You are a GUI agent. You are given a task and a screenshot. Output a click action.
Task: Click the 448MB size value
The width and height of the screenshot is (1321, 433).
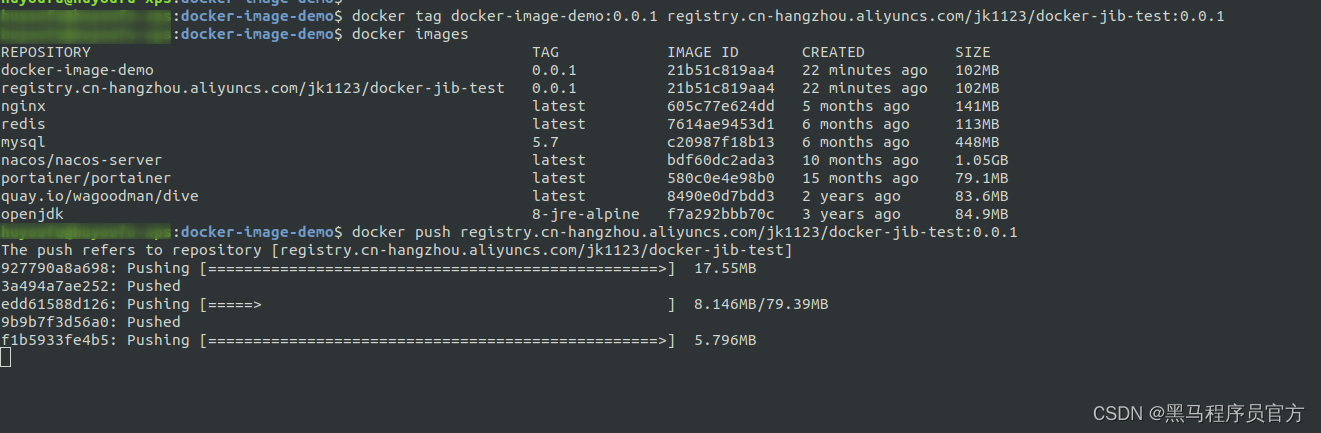coord(977,142)
